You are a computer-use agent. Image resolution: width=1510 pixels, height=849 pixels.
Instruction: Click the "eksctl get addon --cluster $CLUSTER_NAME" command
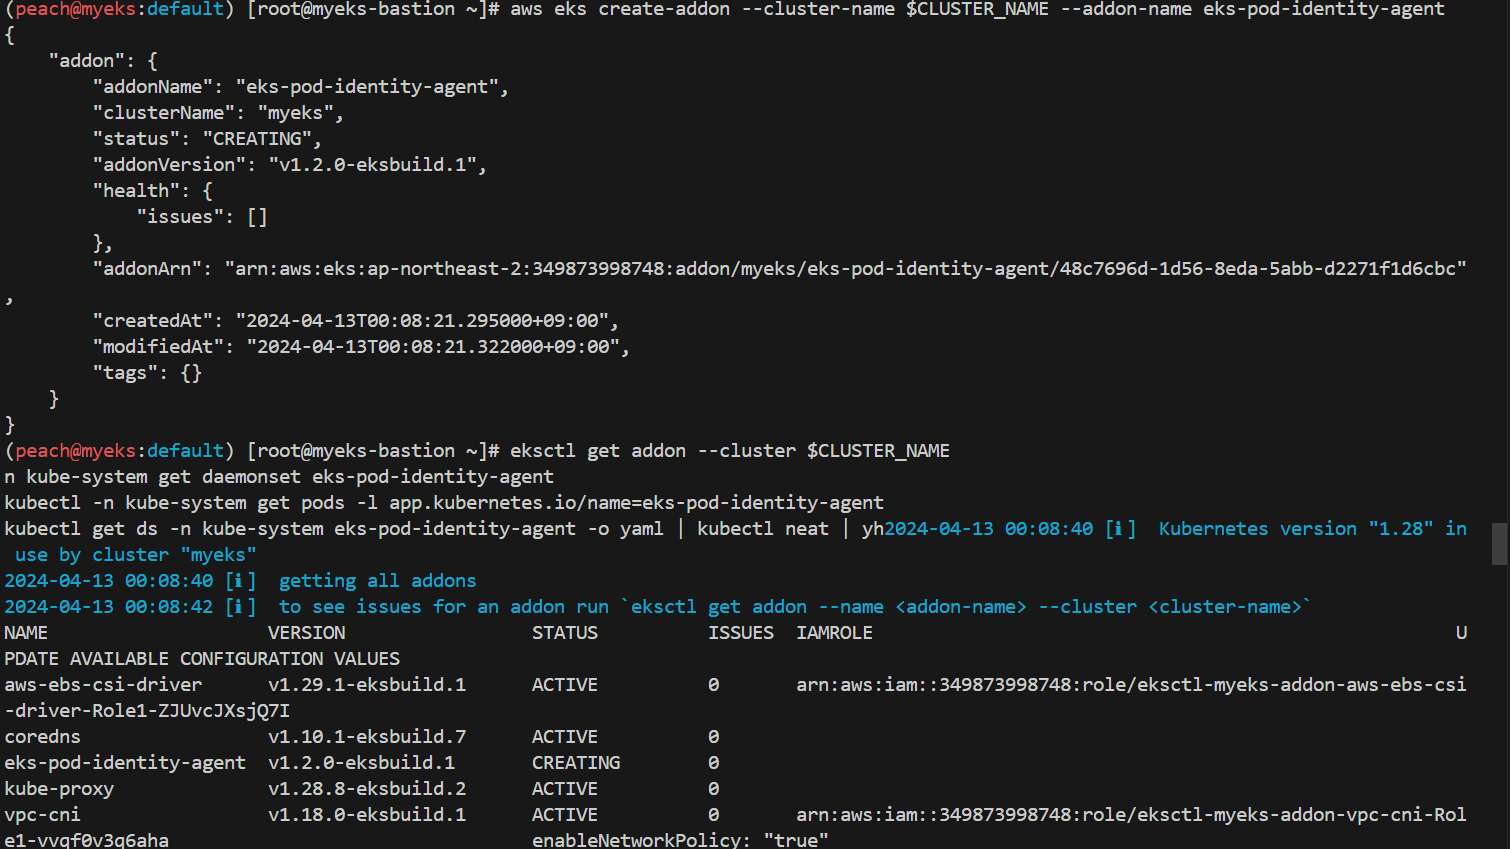[730, 451]
